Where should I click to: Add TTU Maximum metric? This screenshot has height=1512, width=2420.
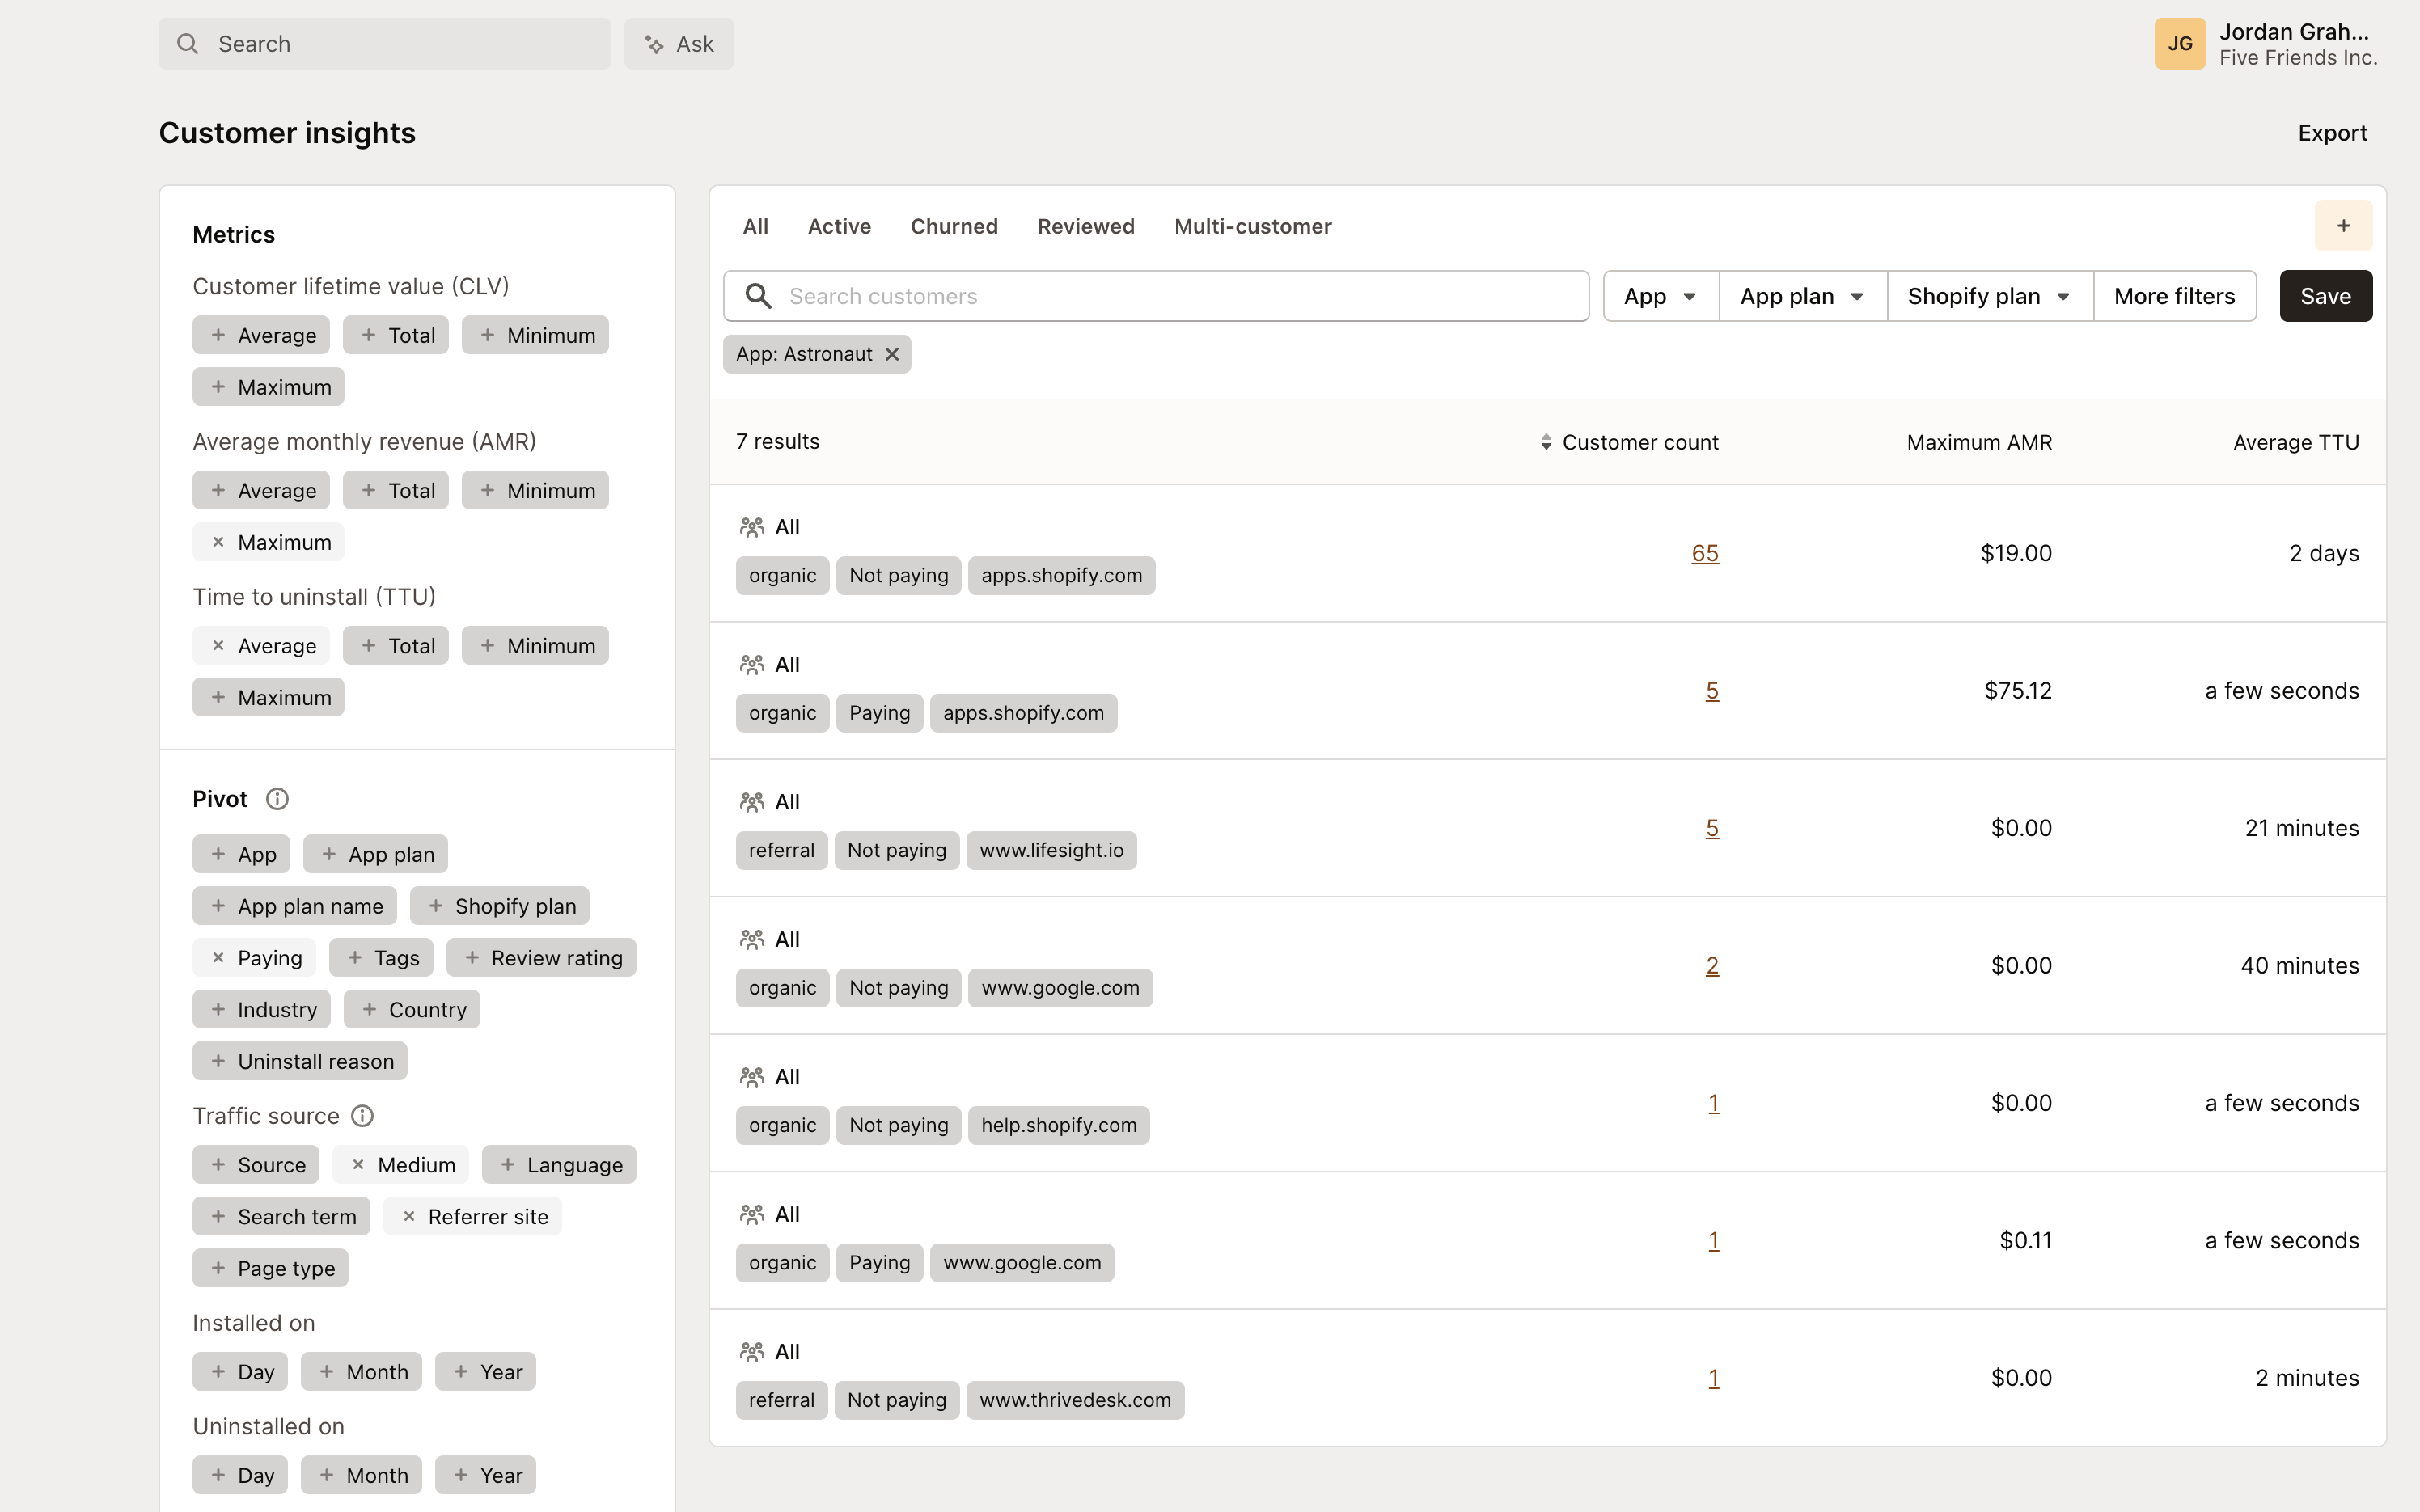[268, 698]
